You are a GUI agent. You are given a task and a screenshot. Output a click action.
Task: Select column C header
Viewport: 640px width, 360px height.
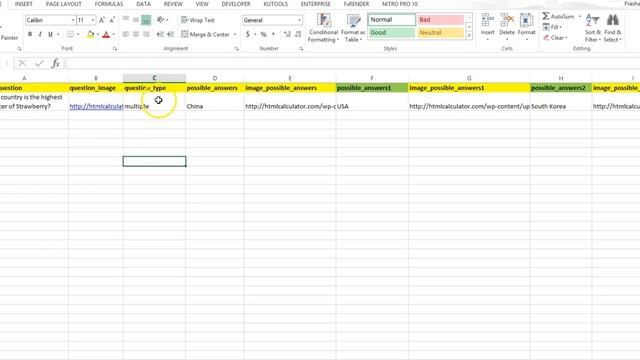154,78
